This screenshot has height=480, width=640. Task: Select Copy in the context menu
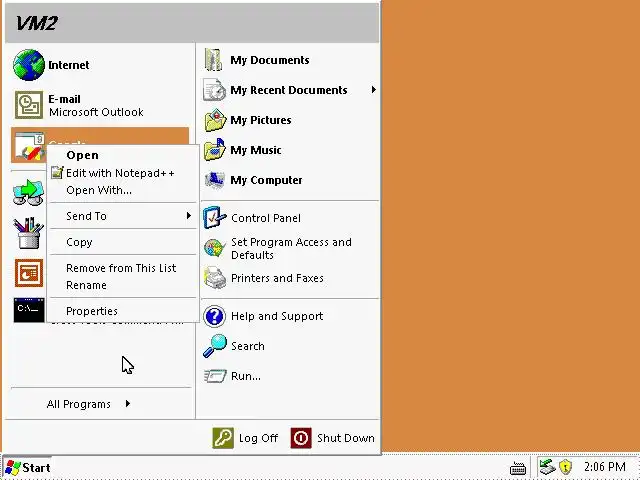click(x=79, y=242)
